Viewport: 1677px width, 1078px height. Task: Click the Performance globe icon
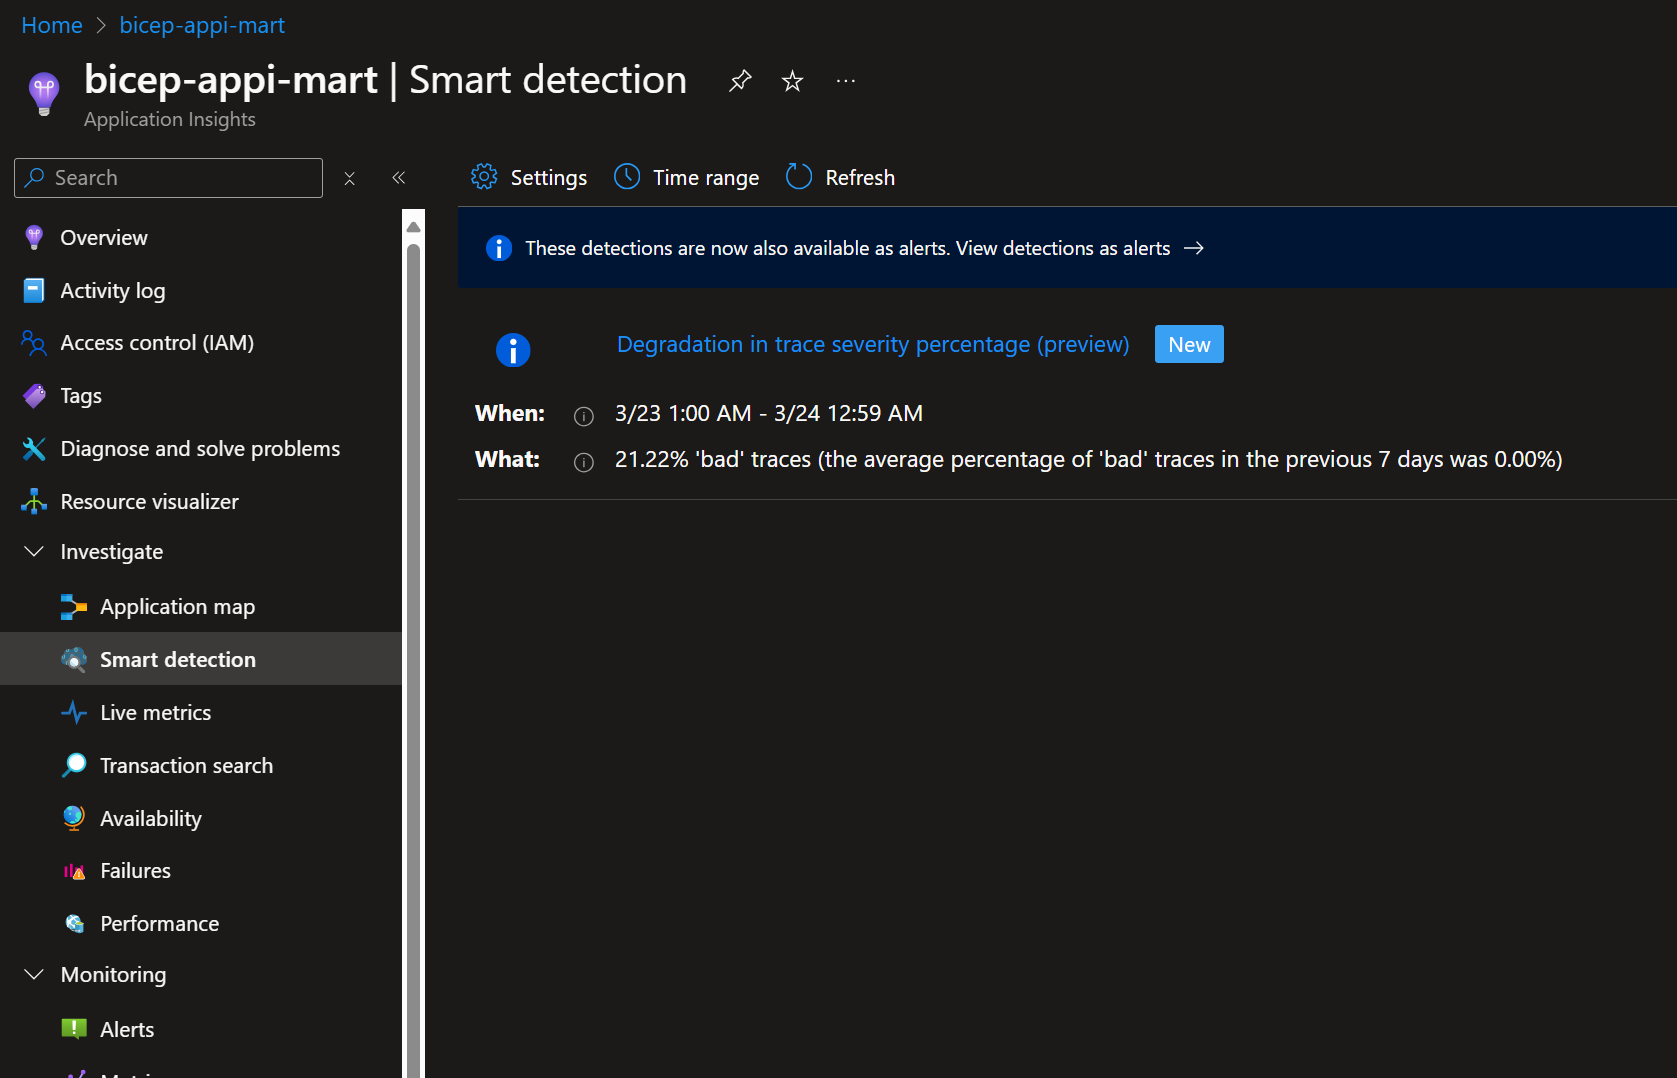74,924
